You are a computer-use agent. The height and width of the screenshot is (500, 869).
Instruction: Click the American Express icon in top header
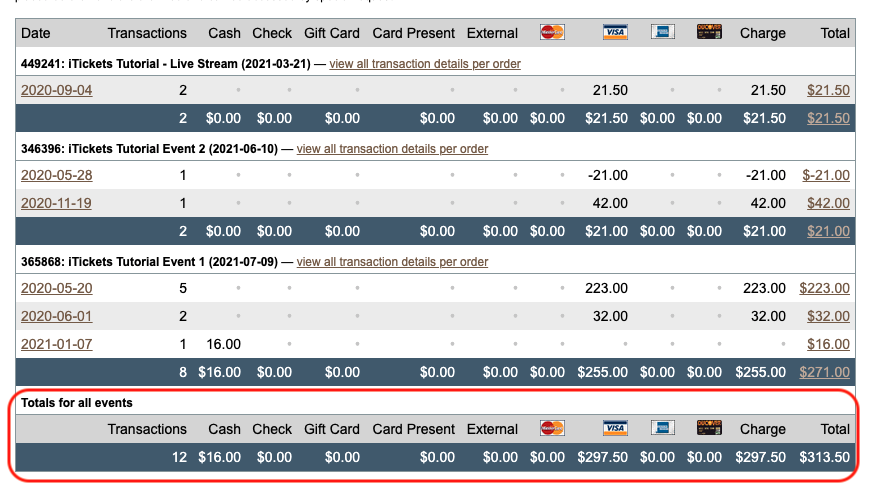pos(662,32)
